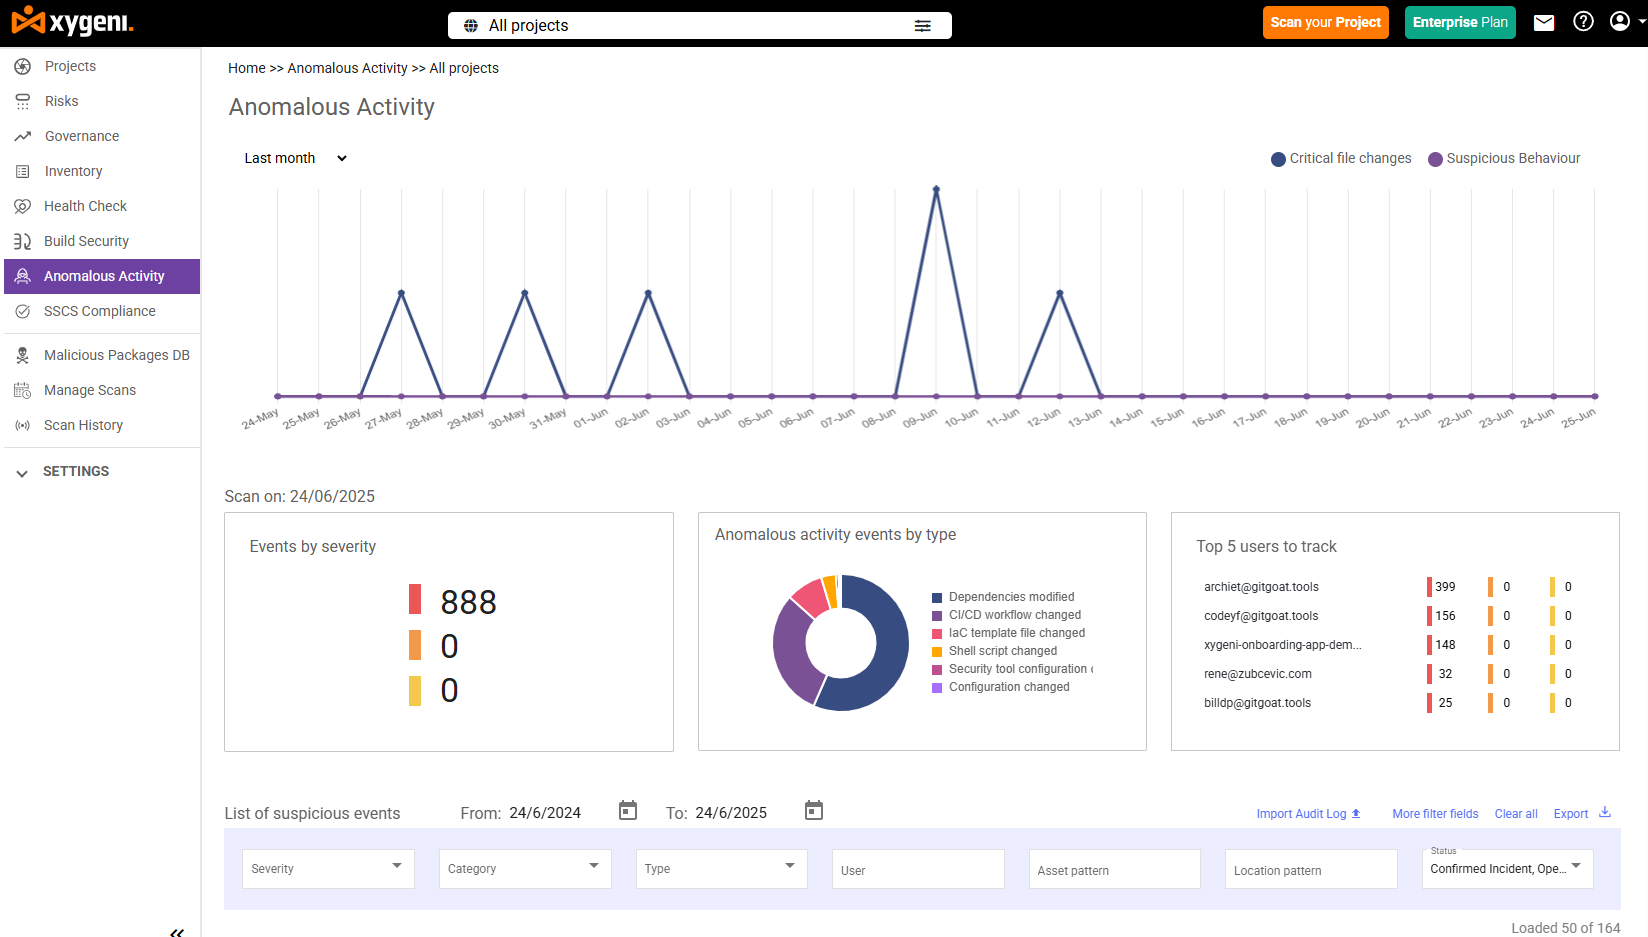Open the Governance panel
The width and height of the screenshot is (1648, 937).
tap(81, 136)
